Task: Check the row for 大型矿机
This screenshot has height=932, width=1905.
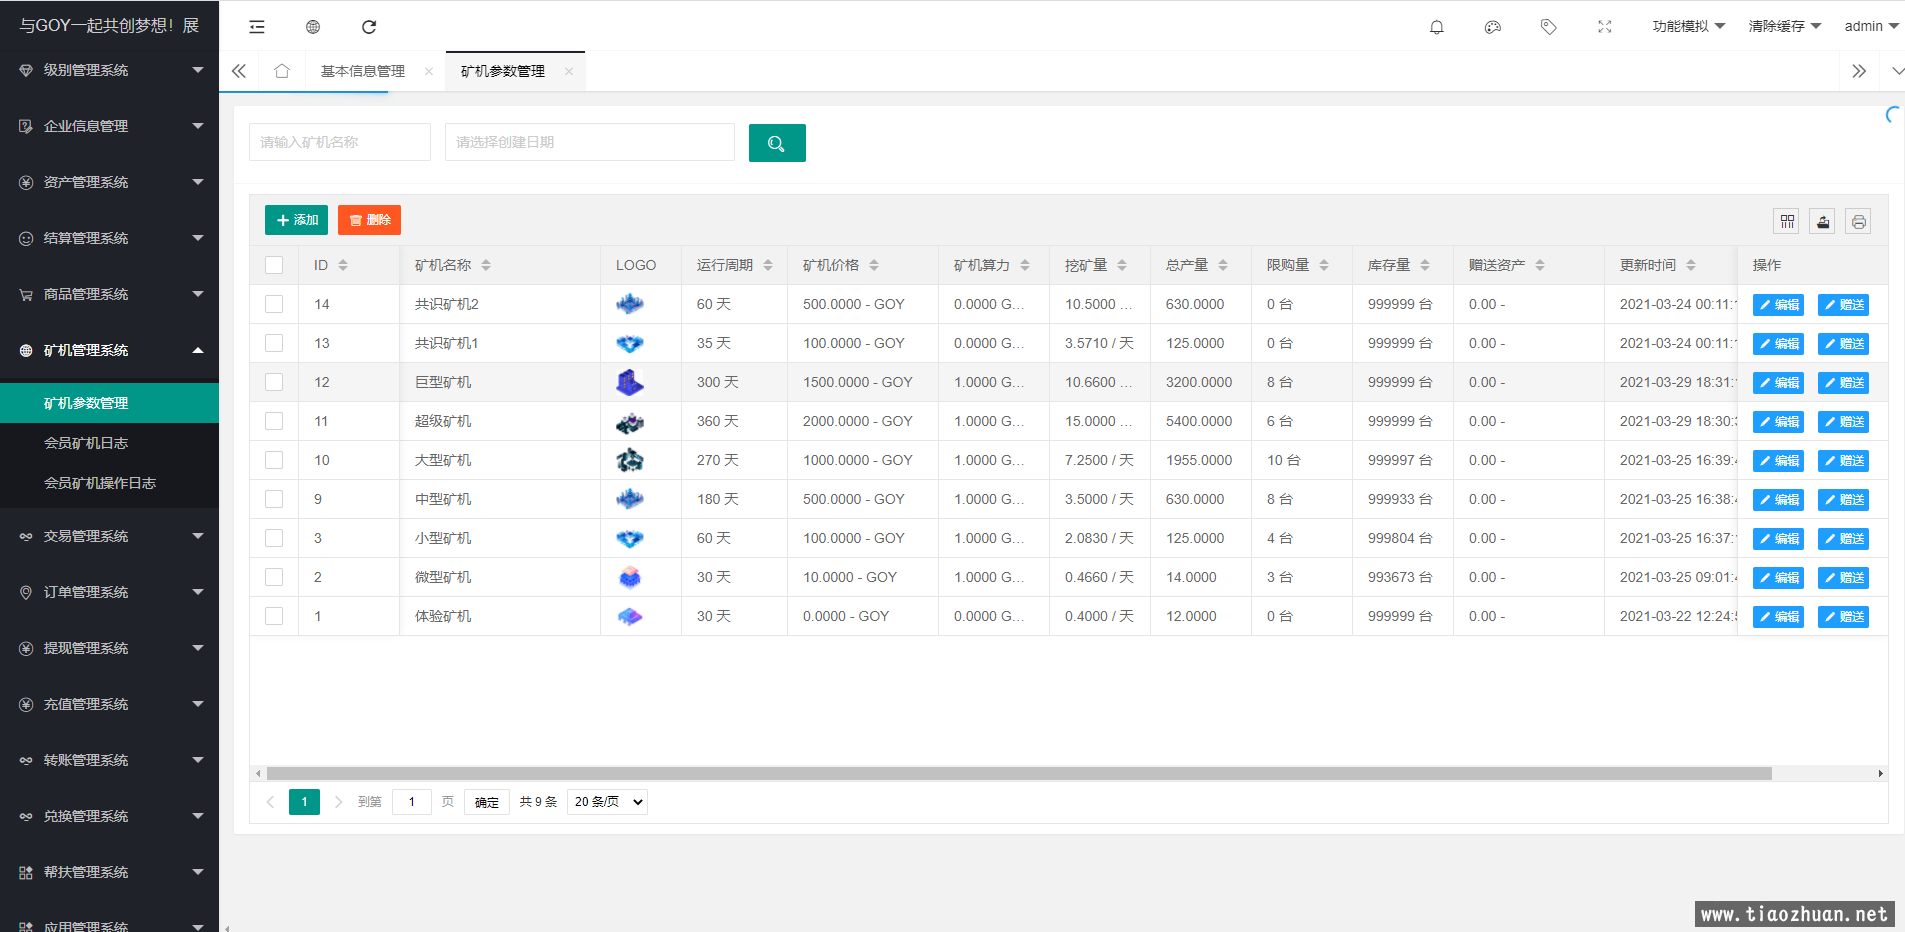Action: coord(274,460)
